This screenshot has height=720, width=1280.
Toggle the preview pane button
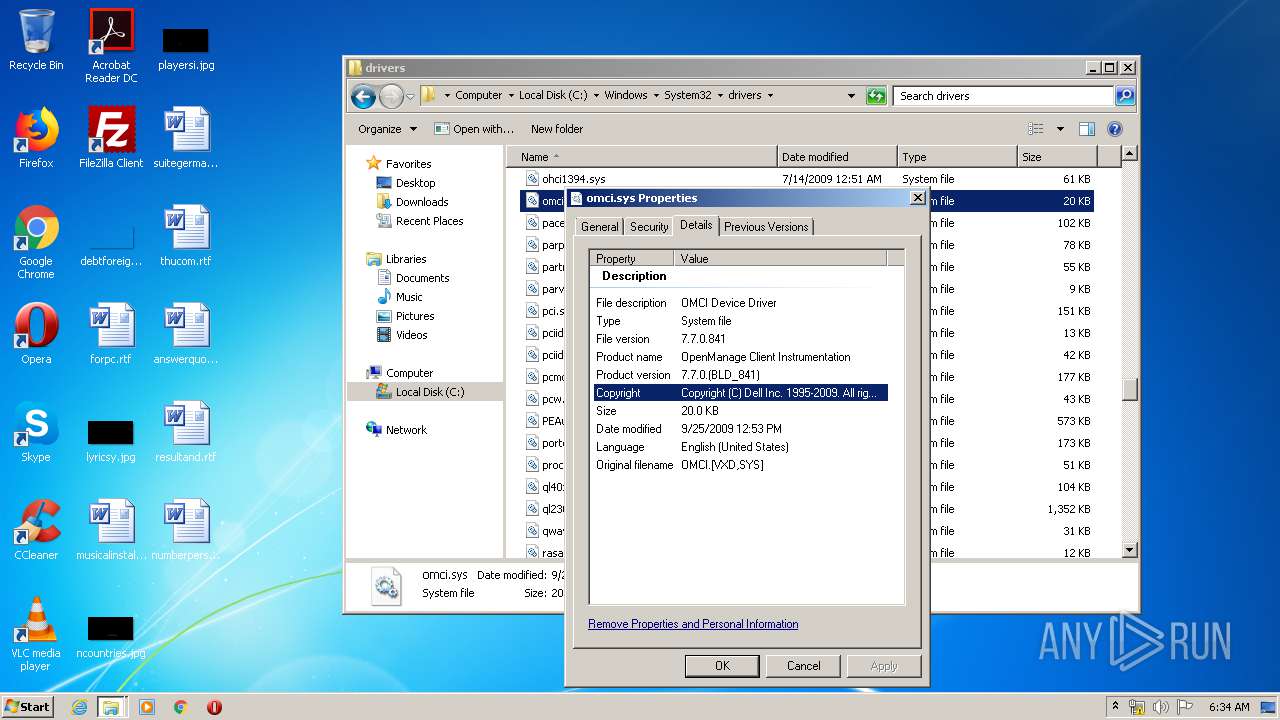pyautogui.click(x=1087, y=129)
